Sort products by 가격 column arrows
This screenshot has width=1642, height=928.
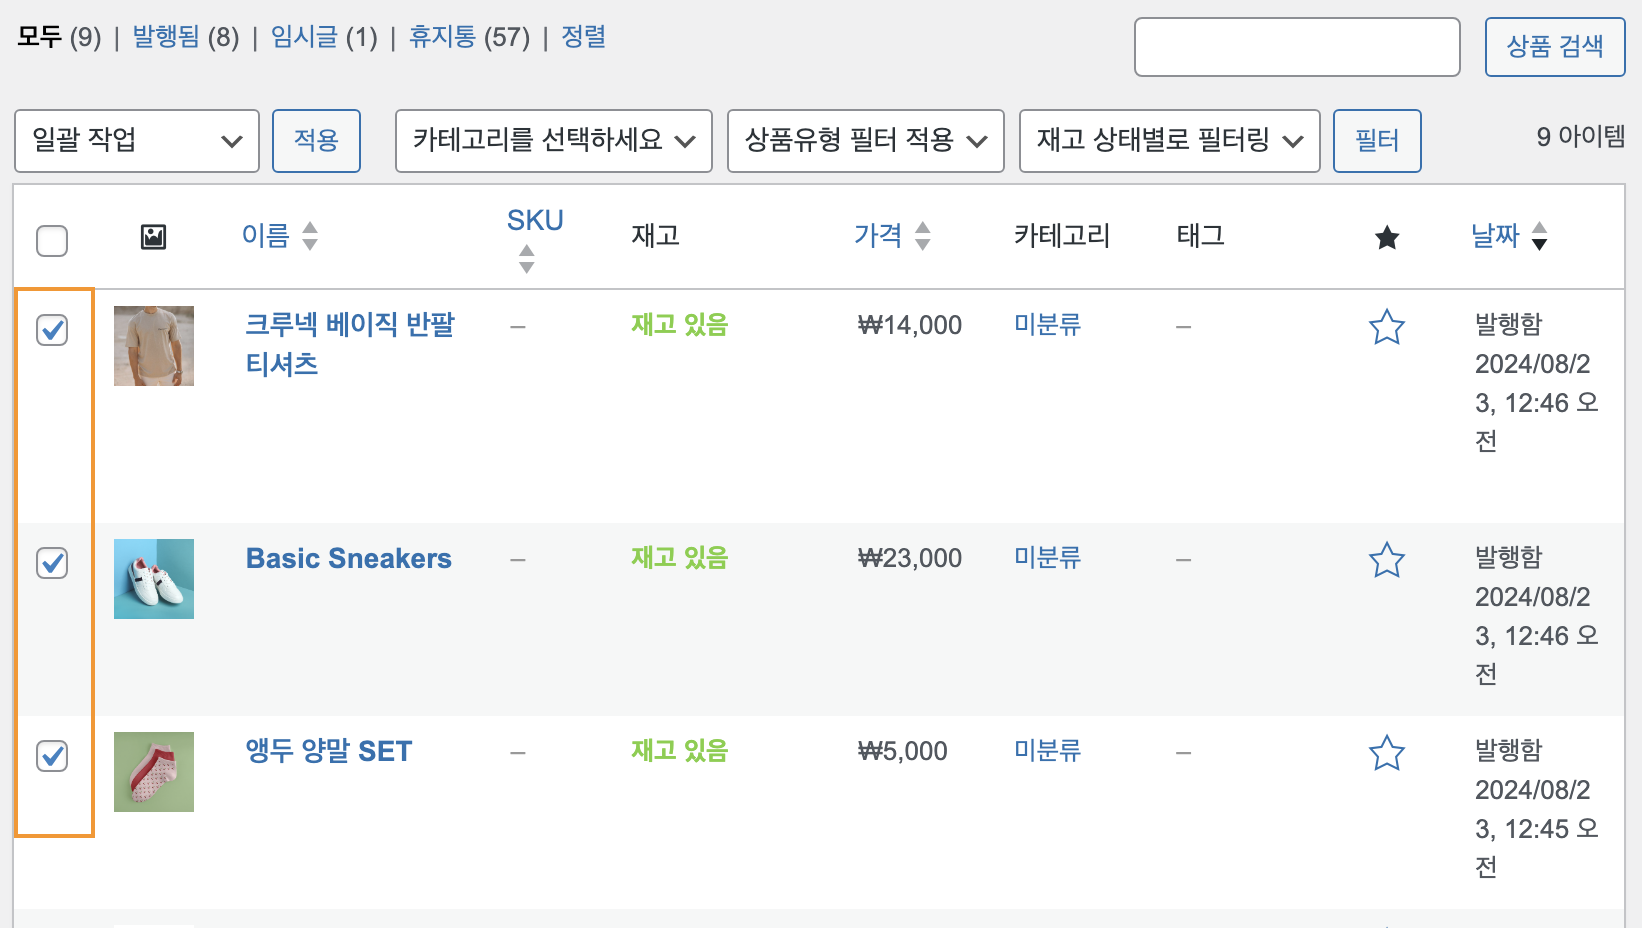pyautogui.click(x=923, y=236)
